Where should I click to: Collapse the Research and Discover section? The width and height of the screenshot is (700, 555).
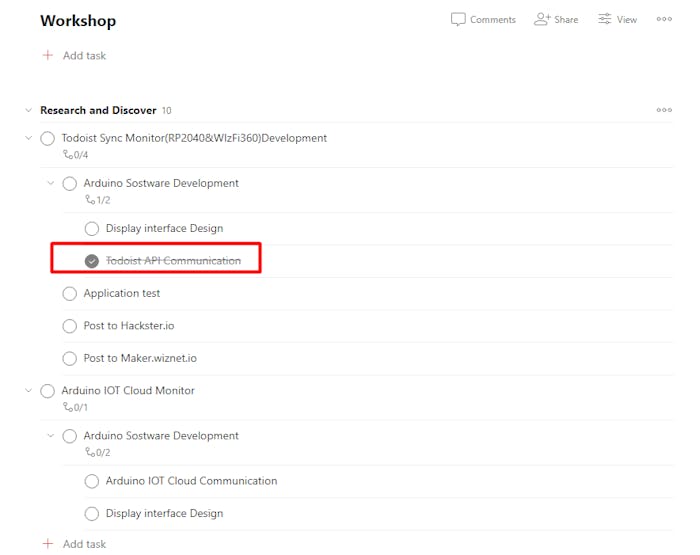[x=28, y=110]
